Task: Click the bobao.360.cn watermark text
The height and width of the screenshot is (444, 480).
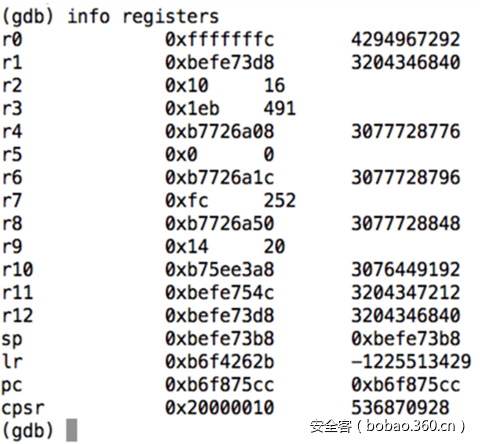Action: point(411,425)
